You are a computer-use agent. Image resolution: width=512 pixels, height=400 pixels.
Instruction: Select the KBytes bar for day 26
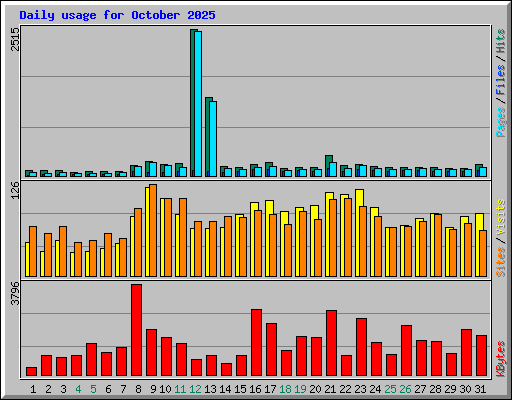point(406,351)
